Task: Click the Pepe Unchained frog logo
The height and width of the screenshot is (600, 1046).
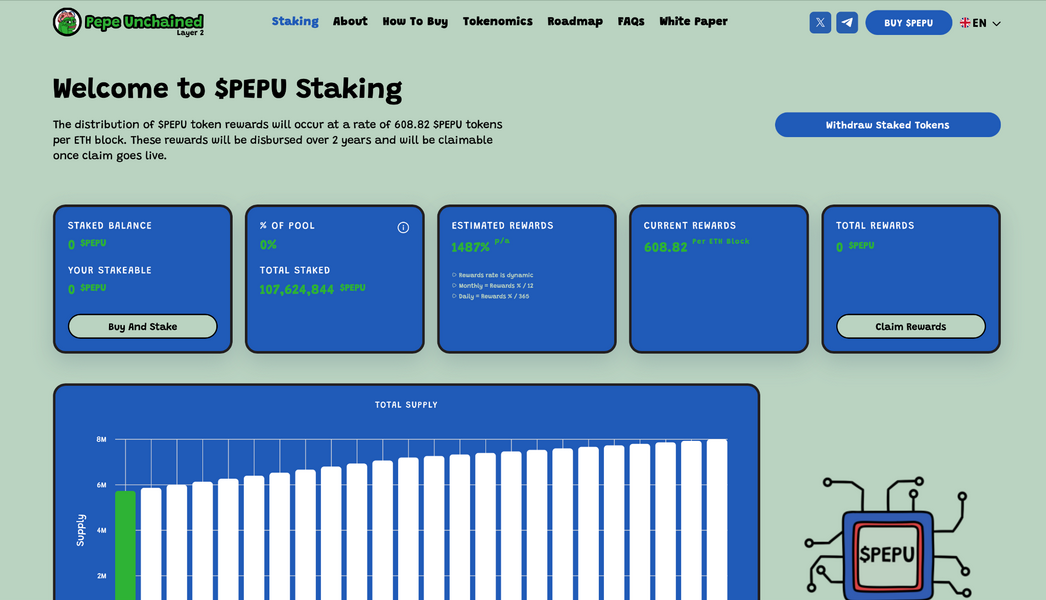Action: click(67, 22)
